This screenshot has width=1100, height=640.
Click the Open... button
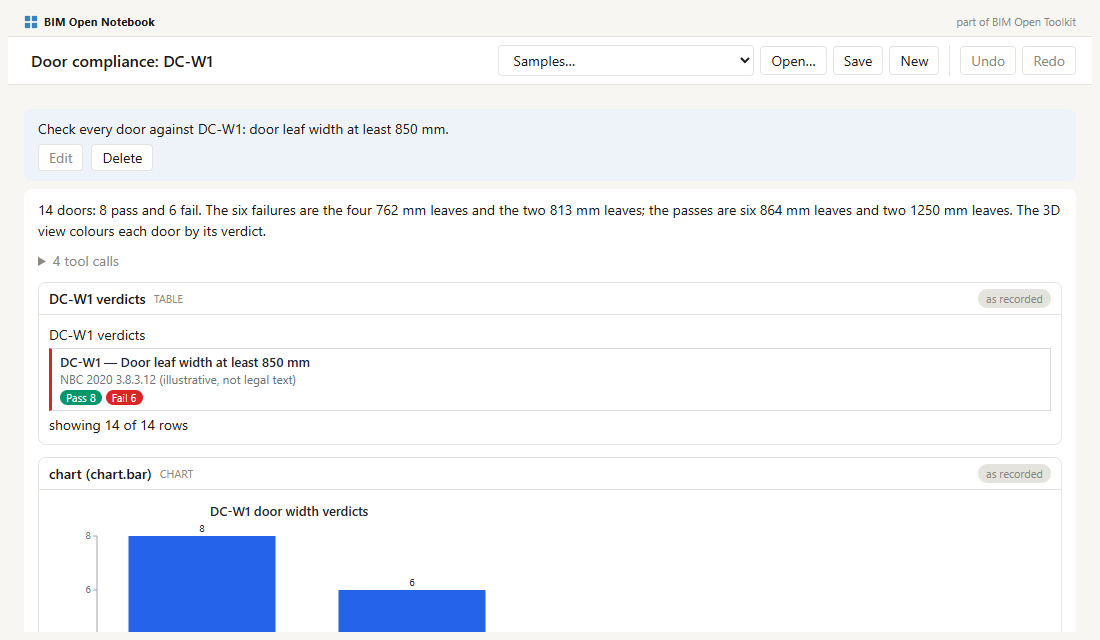(793, 61)
